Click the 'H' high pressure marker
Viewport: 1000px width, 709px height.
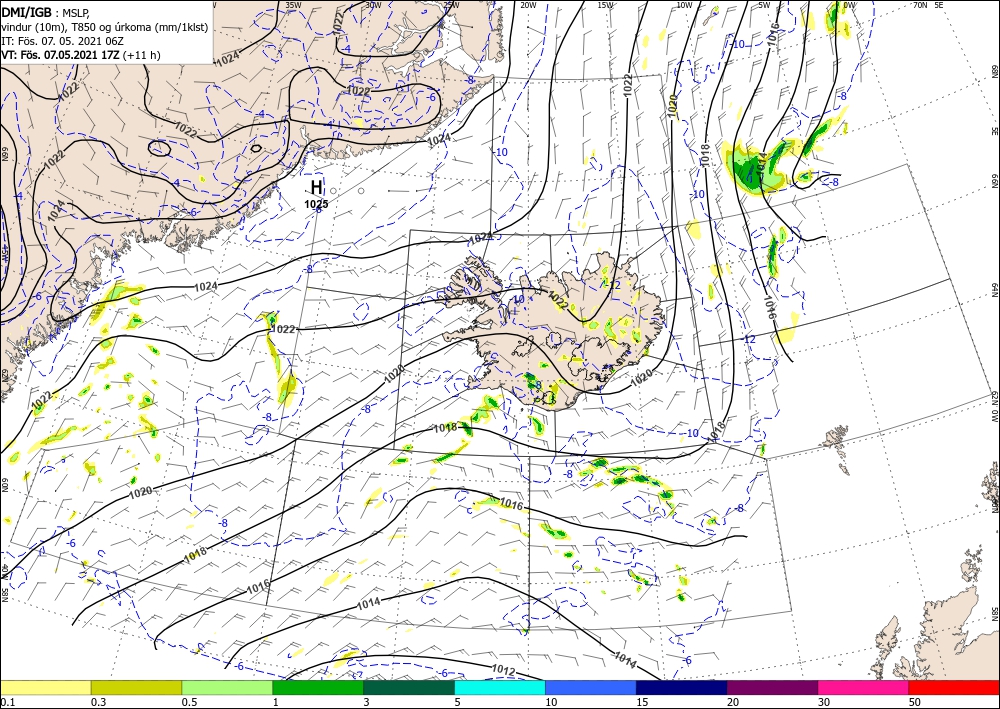[x=316, y=187]
